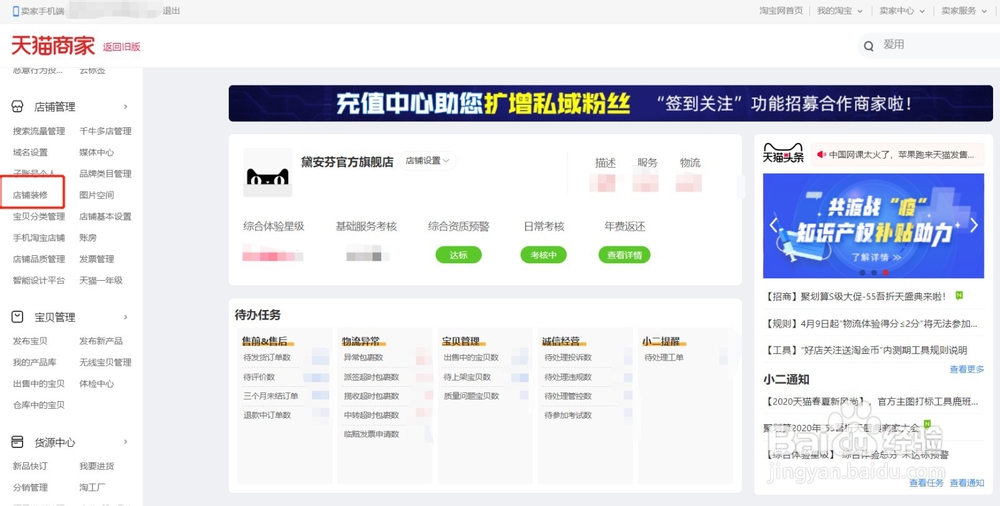Click 退款中订单数 task row
This screenshot has height=506, width=1000.
(267, 415)
